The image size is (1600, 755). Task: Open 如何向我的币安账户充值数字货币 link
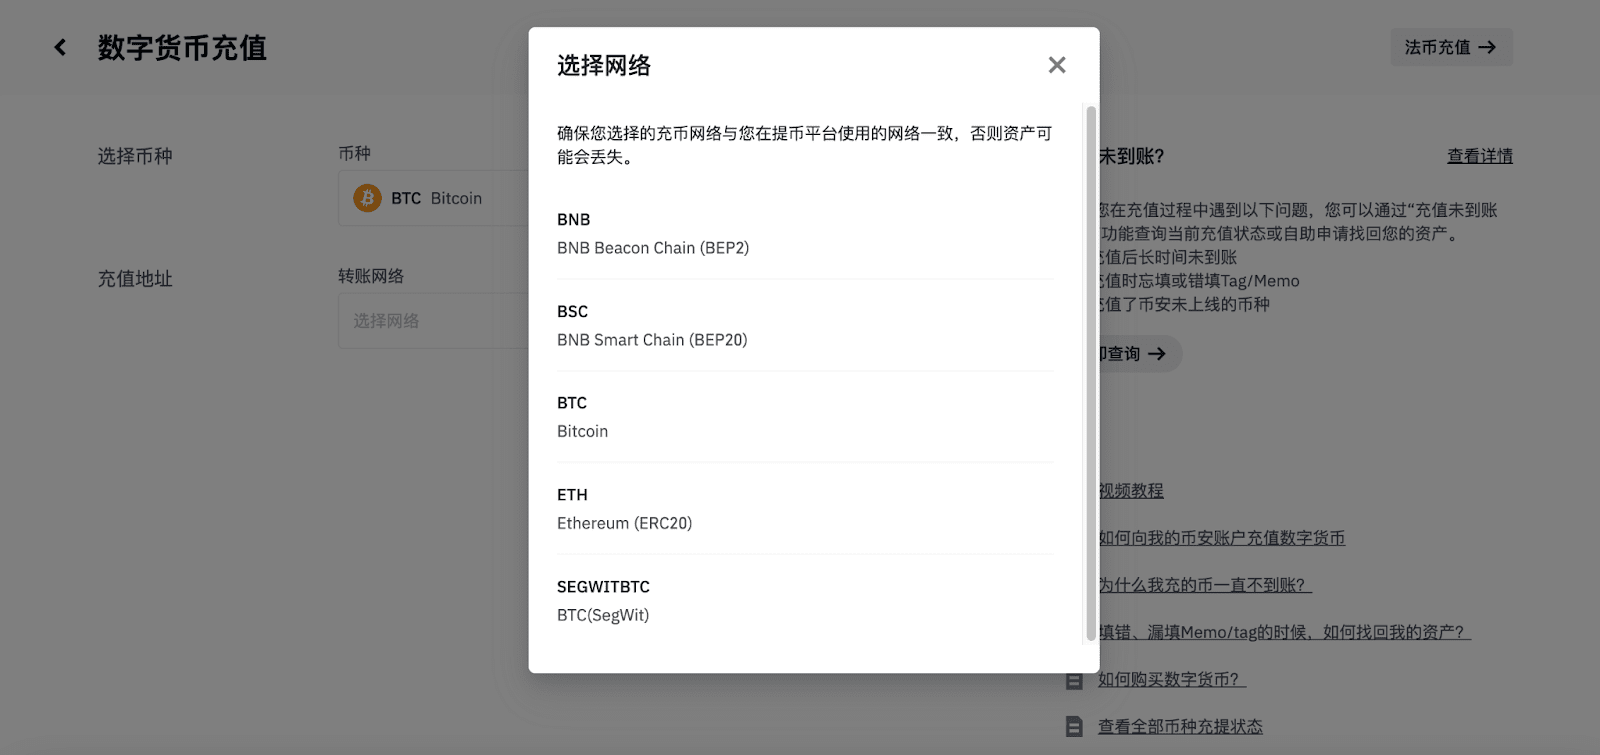pyautogui.click(x=1222, y=538)
